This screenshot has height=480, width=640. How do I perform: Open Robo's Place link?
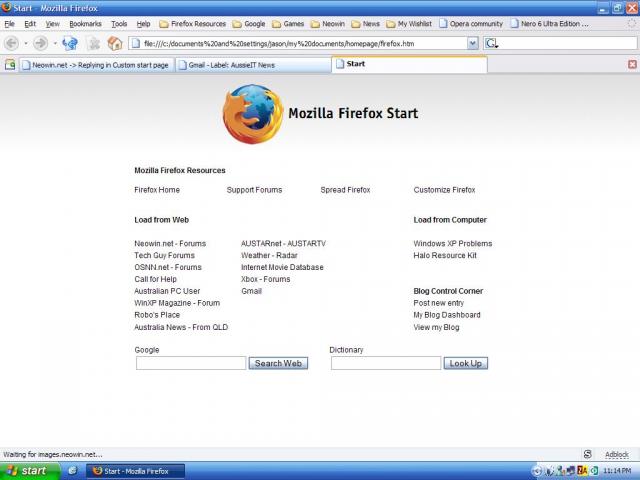point(157,315)
